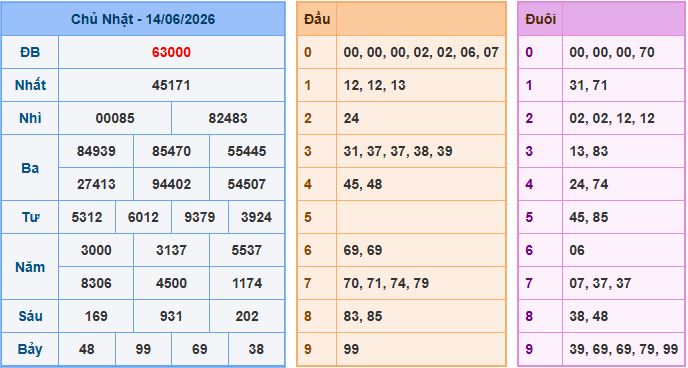Viewport: 688px width, 368px height.
Task: Select Đuôi list '00, 00, 00, 70'
Action: [x=612, y=53]
